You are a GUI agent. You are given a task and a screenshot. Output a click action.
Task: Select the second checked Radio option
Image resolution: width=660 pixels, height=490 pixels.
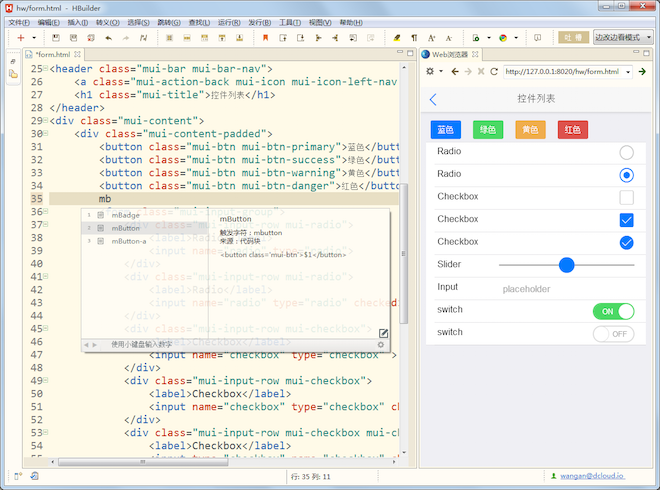click(x=626, y=175)
